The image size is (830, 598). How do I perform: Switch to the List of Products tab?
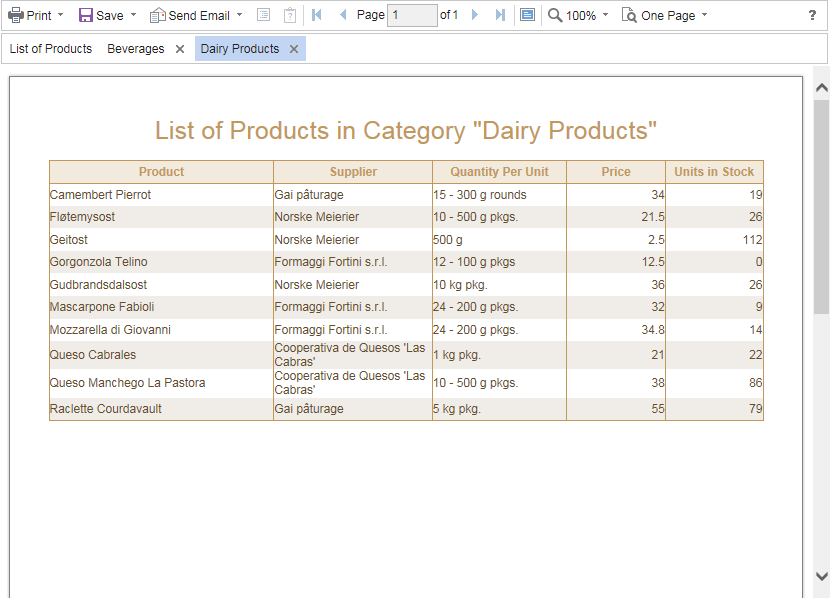pos(51,49)
